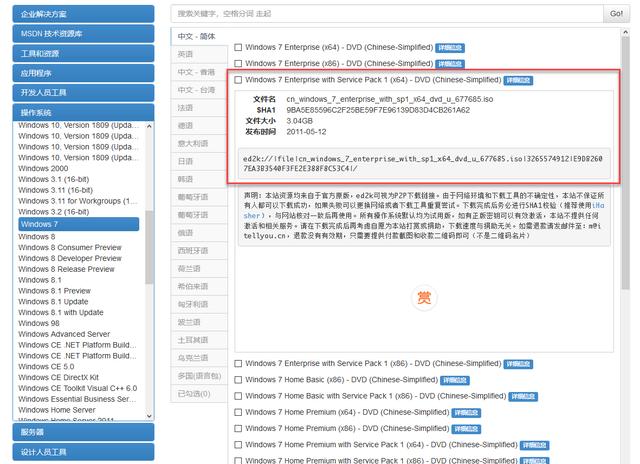Viewport: 640px width, 464px height.
Task: Select Windows 8 Consumer Preview entry
Action: point(70,248)
